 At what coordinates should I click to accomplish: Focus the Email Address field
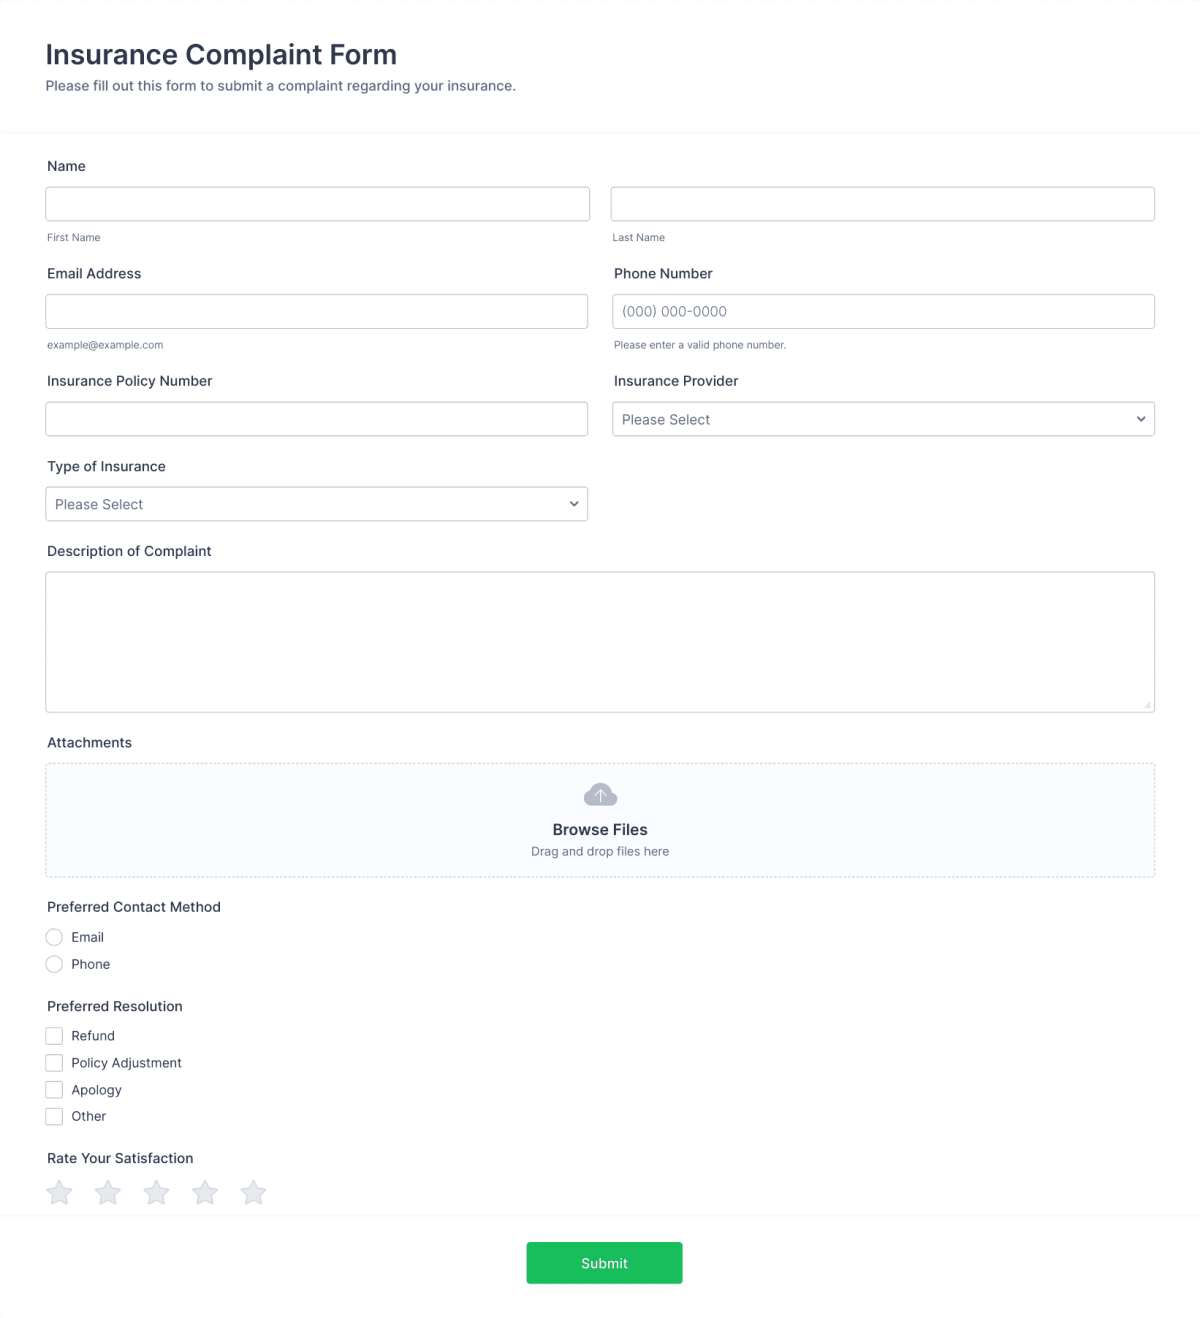coord(316,311)
